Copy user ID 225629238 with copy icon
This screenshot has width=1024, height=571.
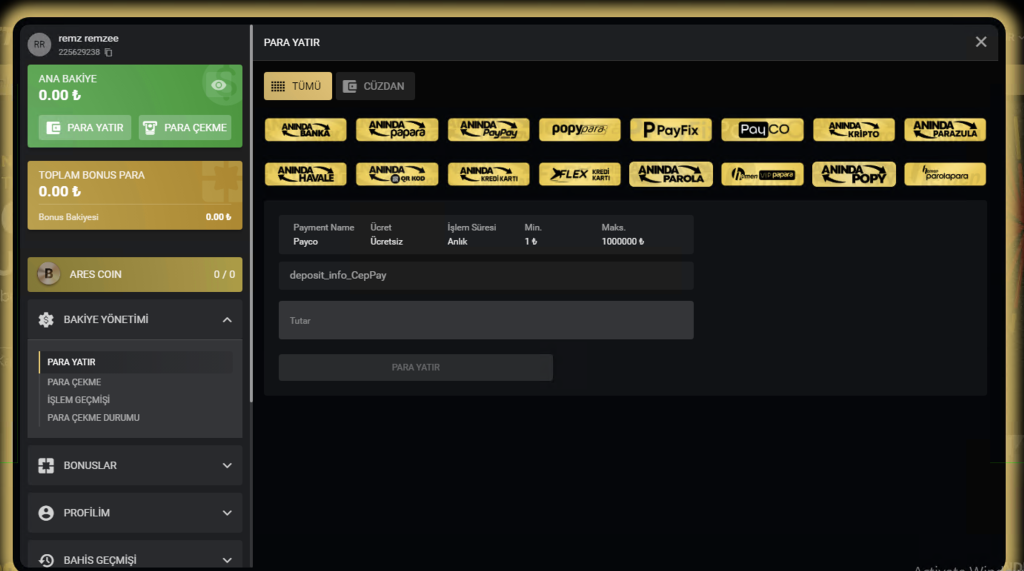(x=108, y=52)
